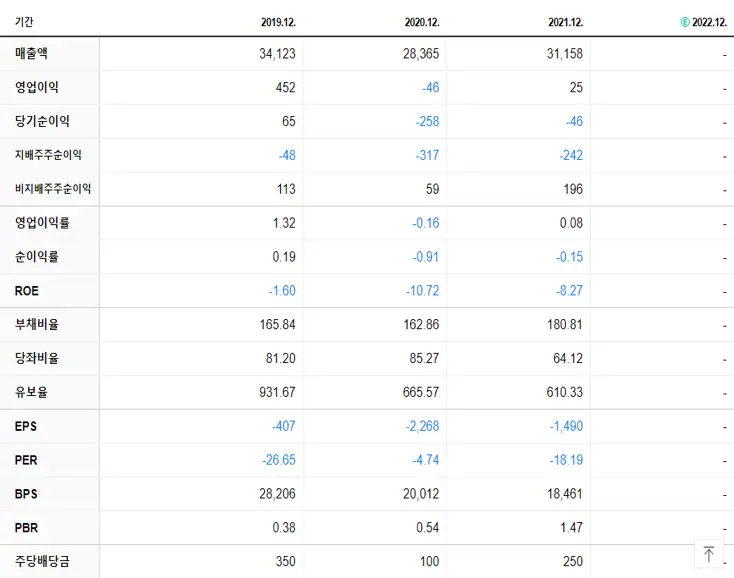
Task: Select the 1.47 PBR value
Action: (572, 528)
